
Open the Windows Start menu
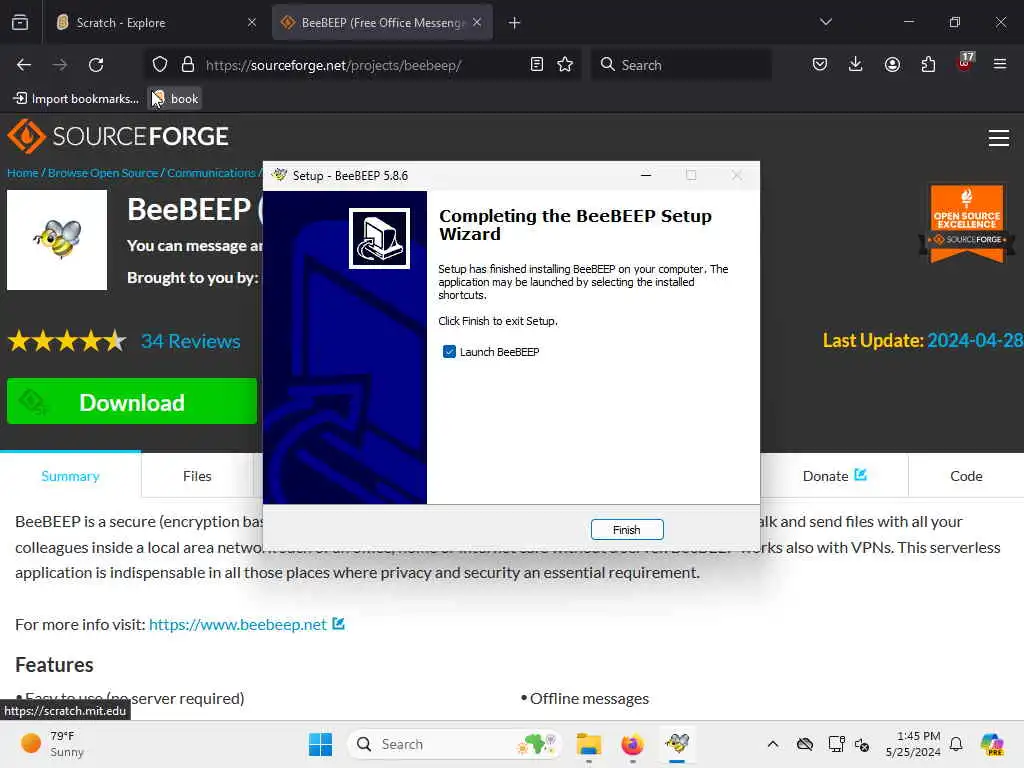(320, 744)
